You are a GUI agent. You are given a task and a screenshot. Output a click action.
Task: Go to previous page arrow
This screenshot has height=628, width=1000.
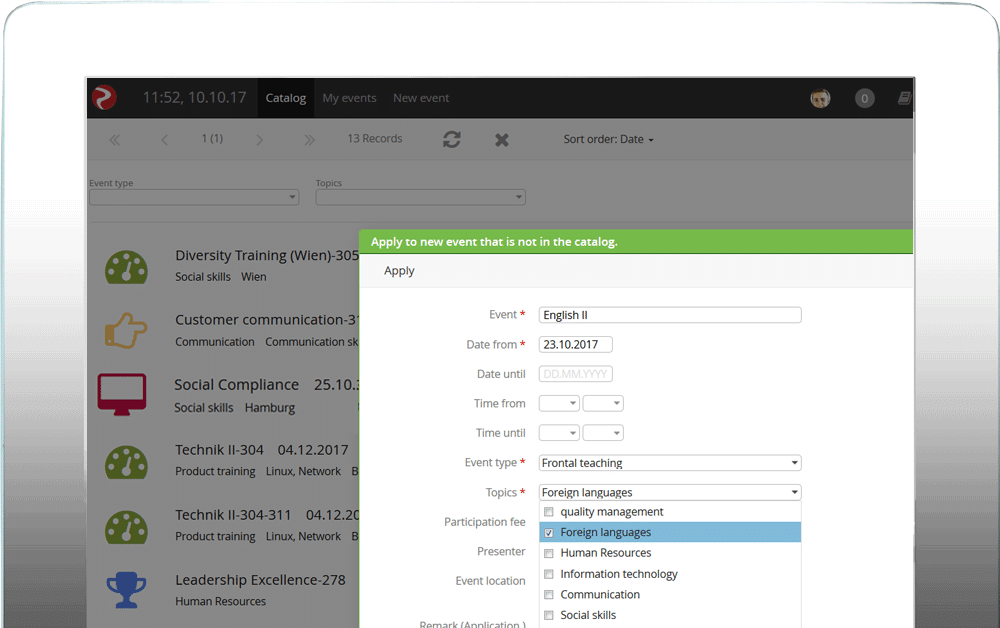[x=165, y=140]
